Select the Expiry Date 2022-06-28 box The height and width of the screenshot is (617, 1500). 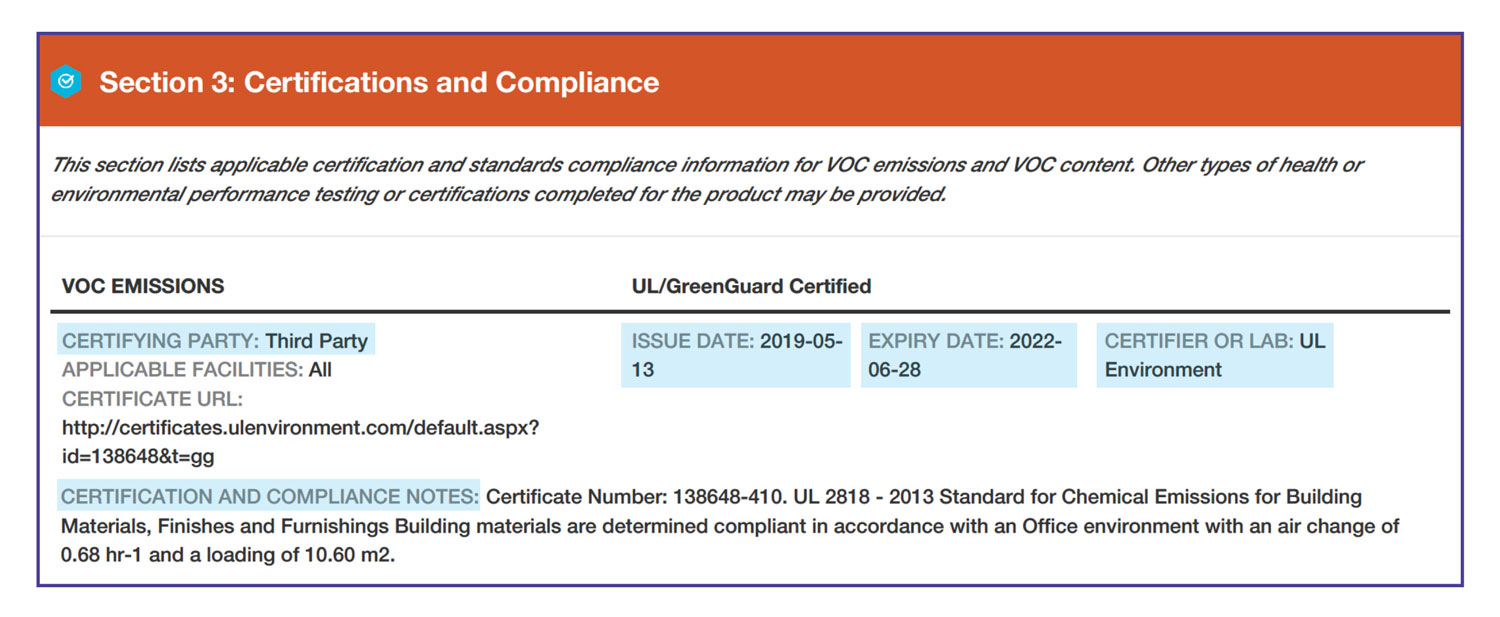click(968, 355)
